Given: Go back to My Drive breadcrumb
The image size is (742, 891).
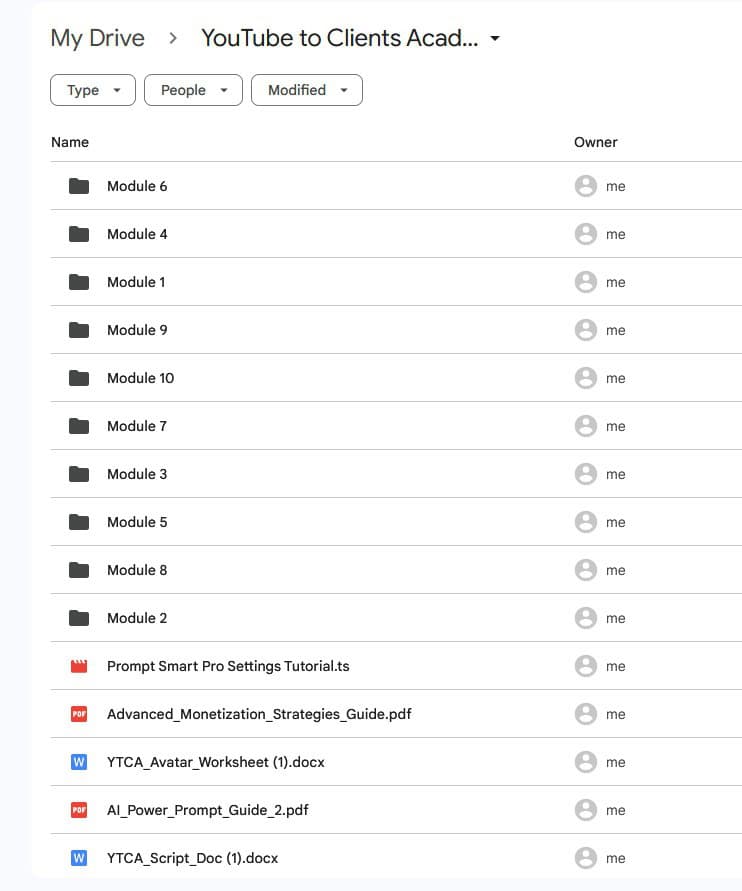Looking at the screenshot, I should [97, 39].
